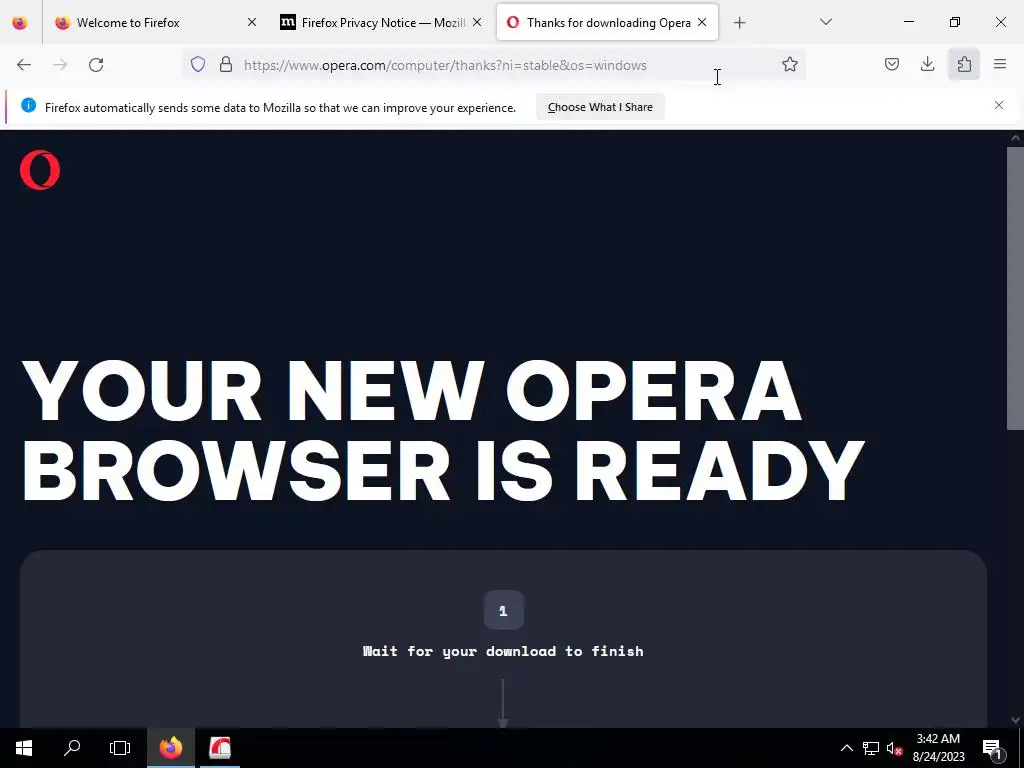Open Windows taskbar search

(x=72, y=748)
